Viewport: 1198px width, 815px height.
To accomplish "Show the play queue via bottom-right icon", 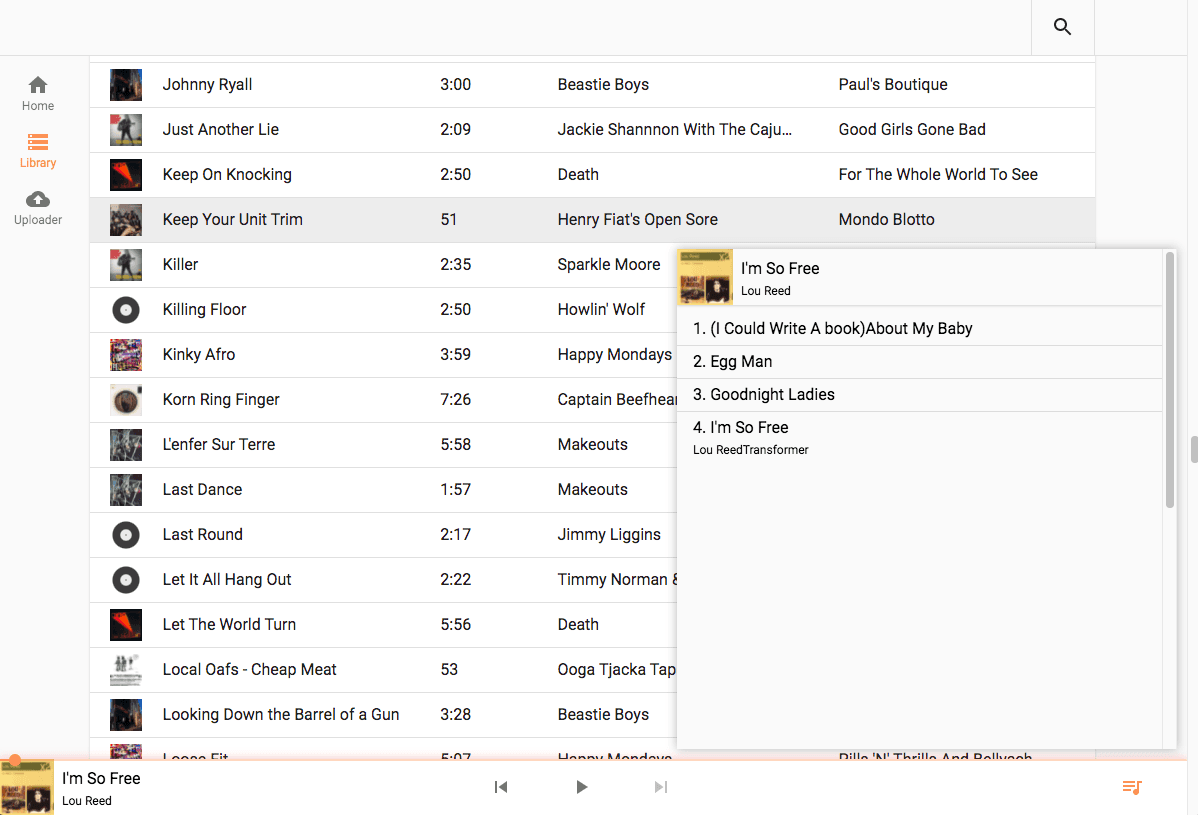I will (x=1131, y=787).
